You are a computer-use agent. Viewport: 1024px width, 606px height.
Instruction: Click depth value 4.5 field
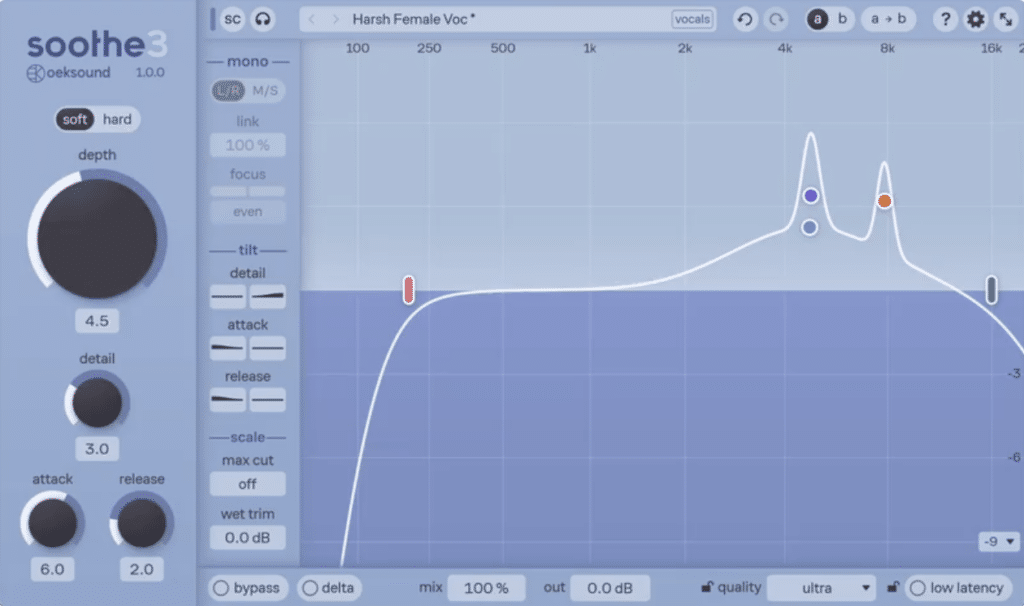pos(97,321)
